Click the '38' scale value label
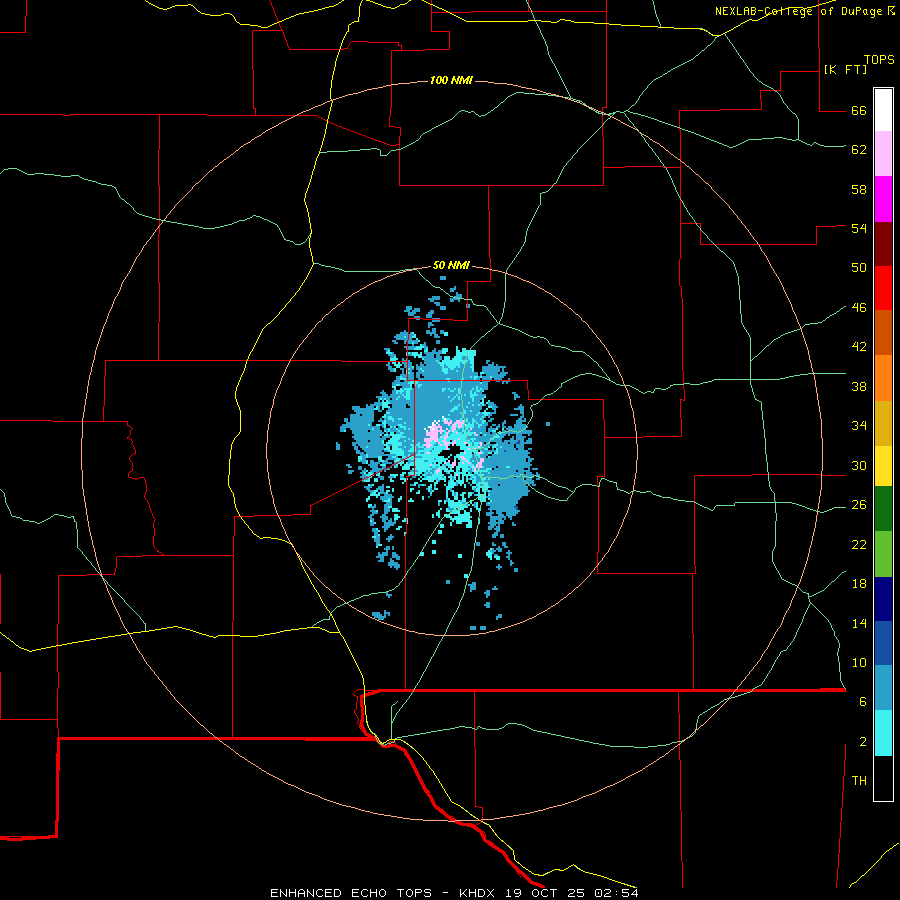The image size is (900, 900). pyautogui.click(x=859, y=386)
